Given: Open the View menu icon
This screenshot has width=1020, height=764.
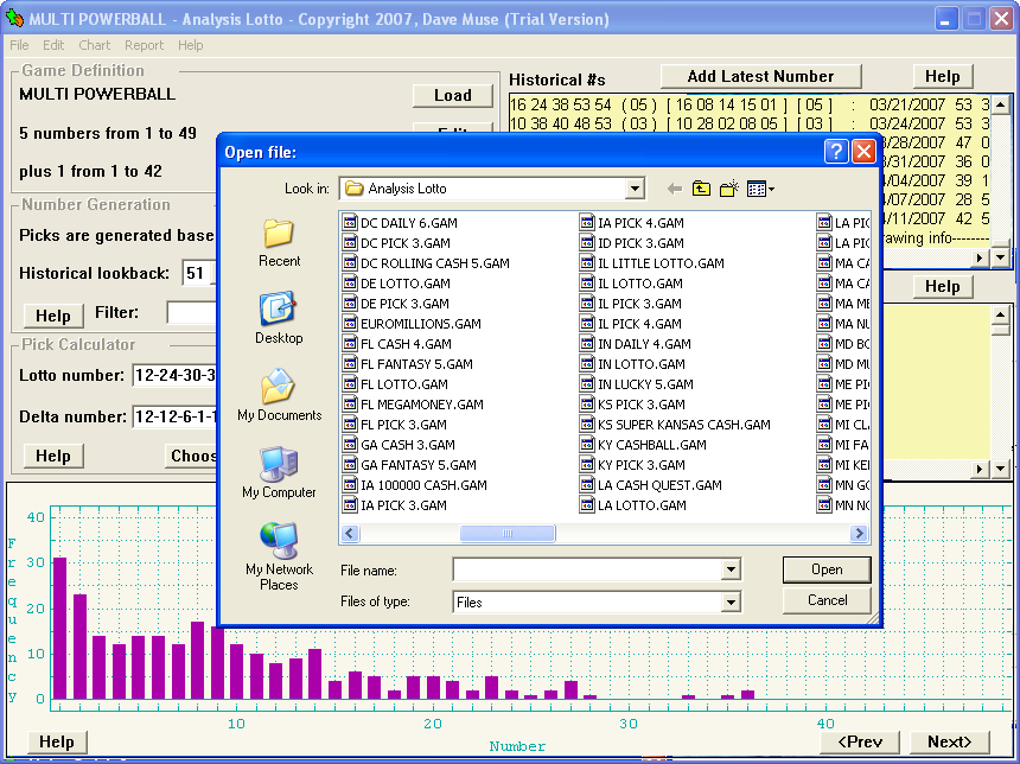Looking at the screenshot, I should (x=760, y=189).
